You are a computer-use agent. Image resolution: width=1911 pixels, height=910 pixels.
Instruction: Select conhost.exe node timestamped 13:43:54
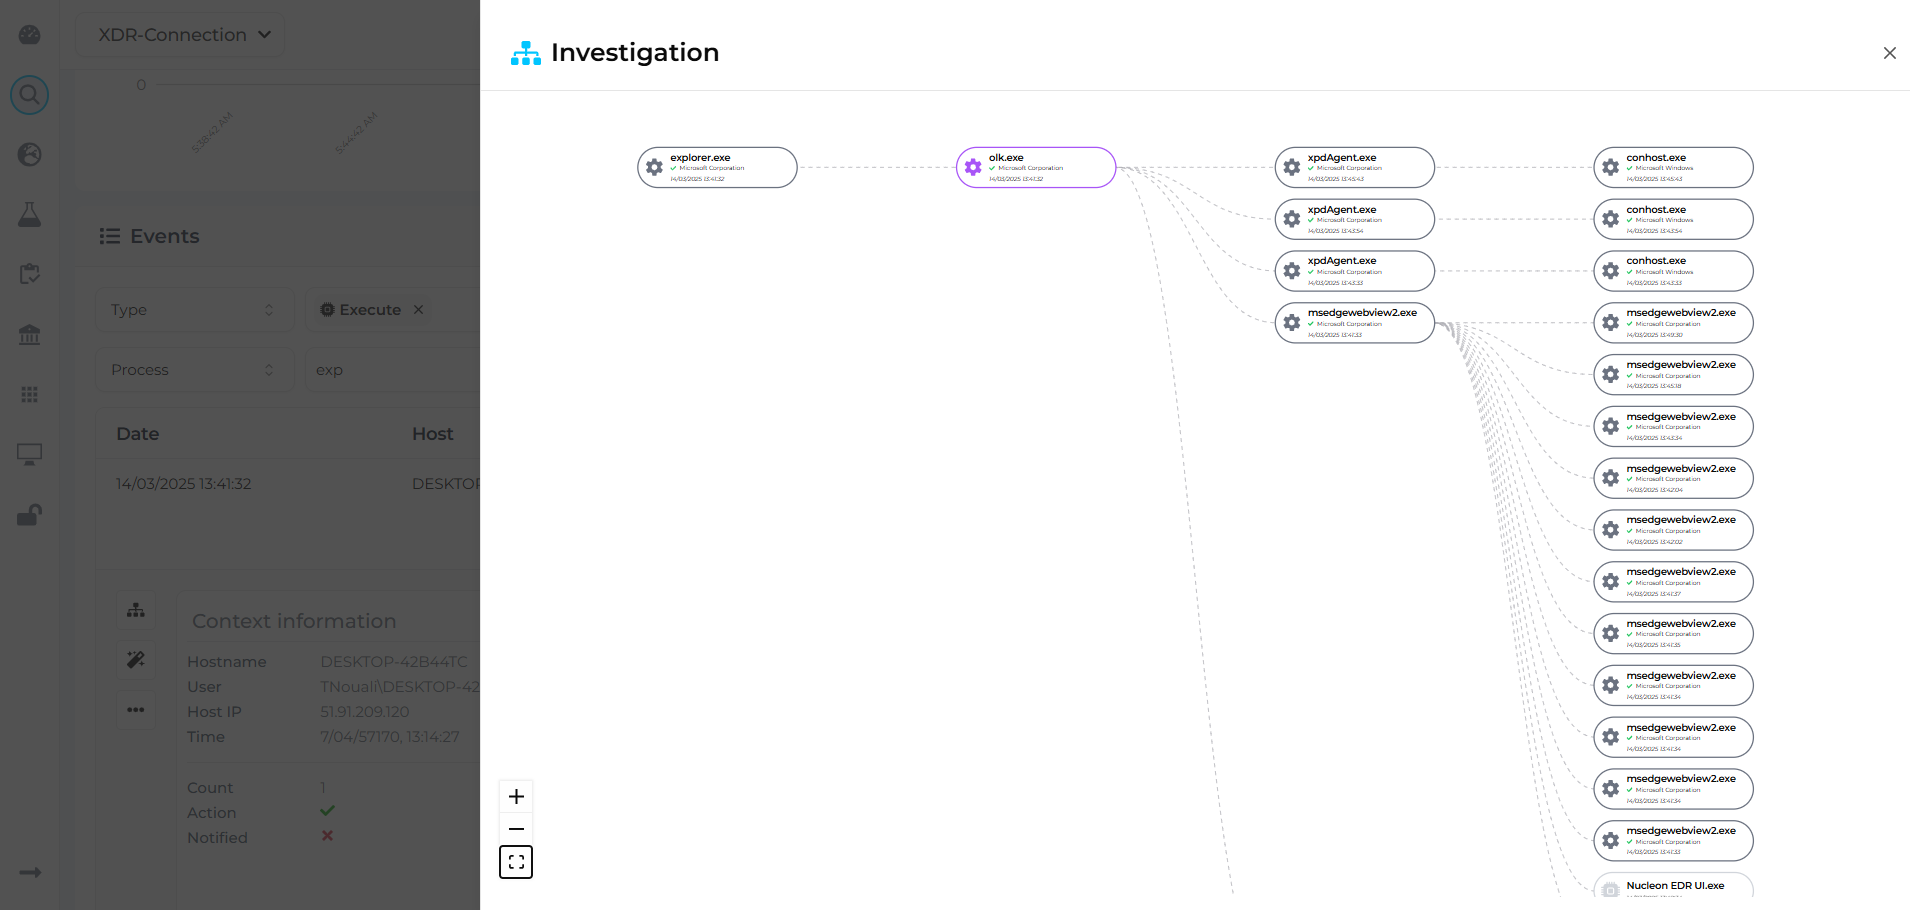point(1673,219)
